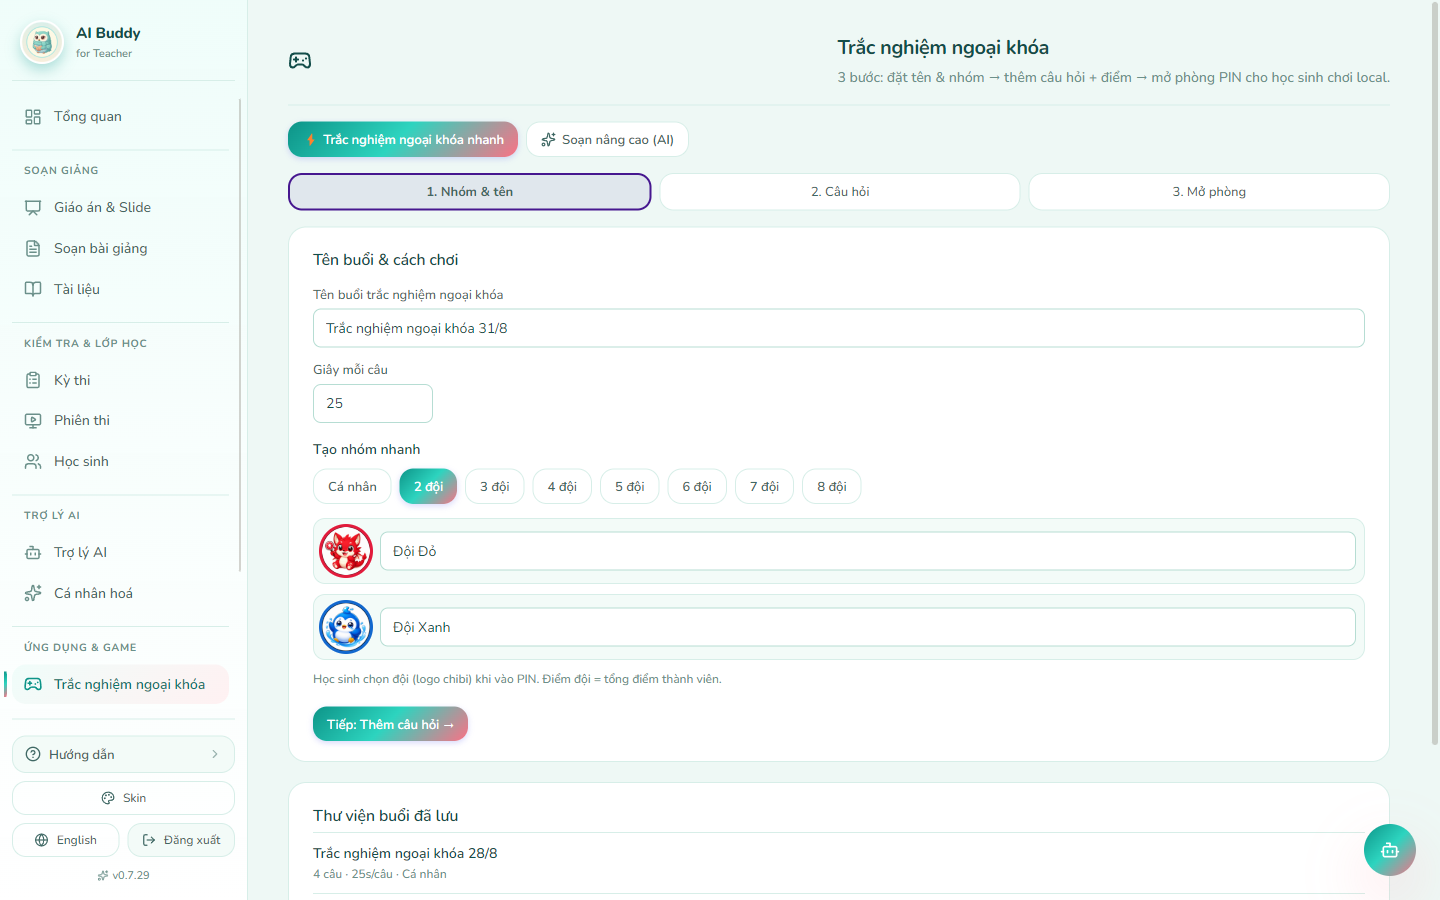Click the AI Buddy owl logo
This screenshot has width=1440, height=900.
42,42
